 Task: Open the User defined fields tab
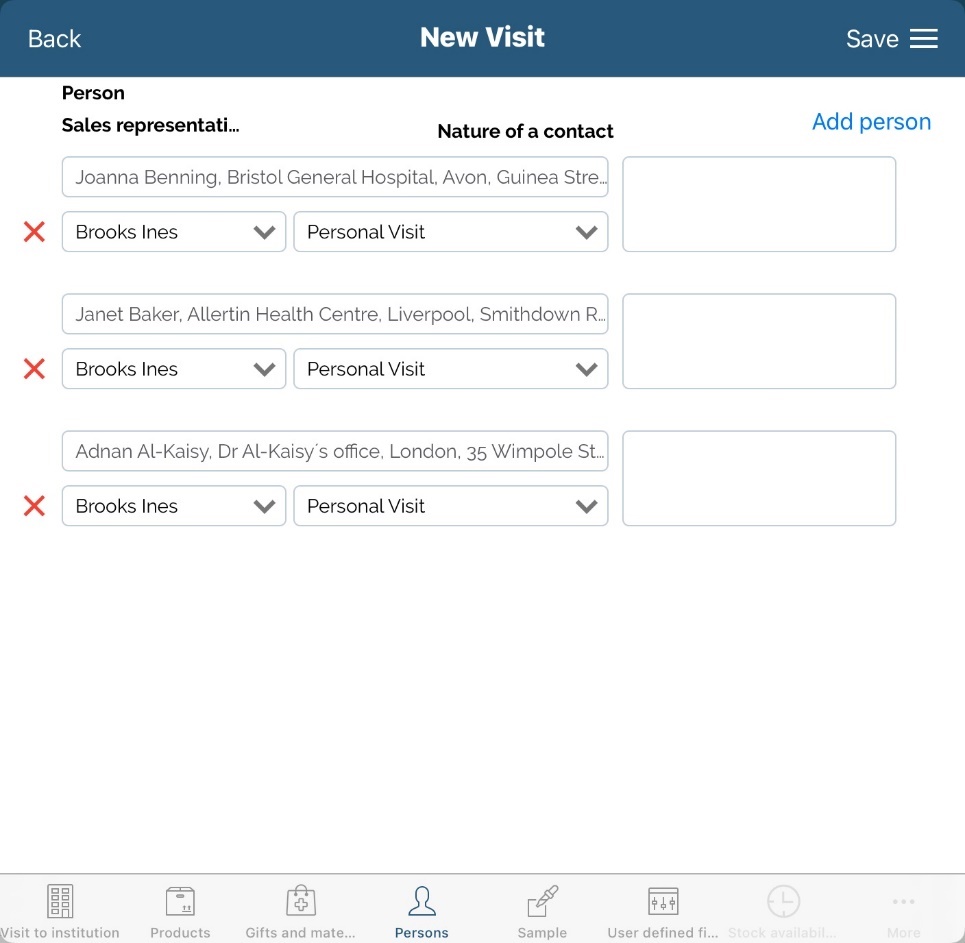click(662, 911)
